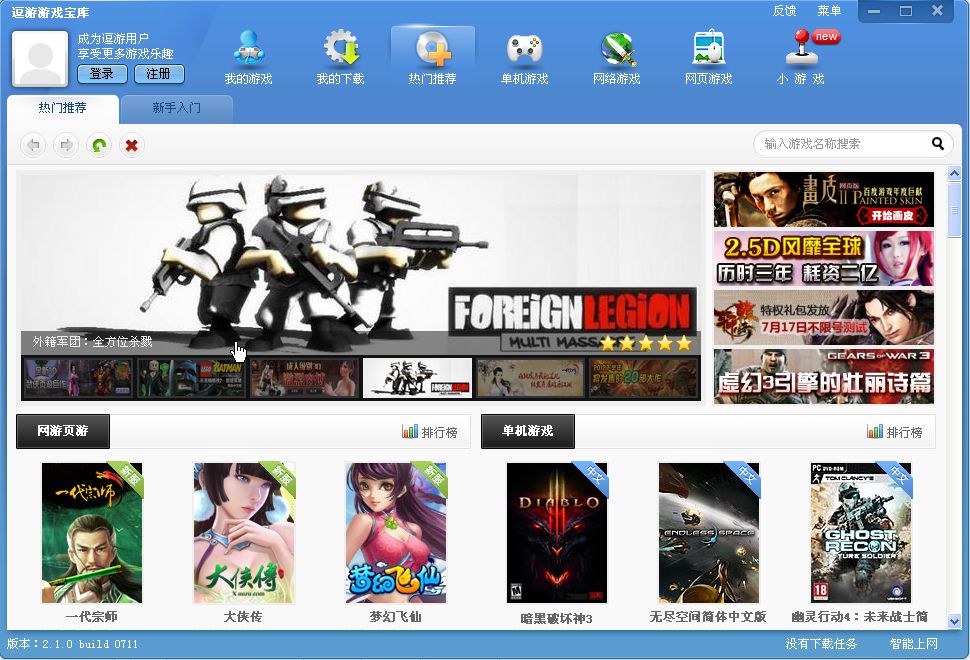The image size is (970, 660).
Task: Open Diablo III game cover
Action: (557, 533)
